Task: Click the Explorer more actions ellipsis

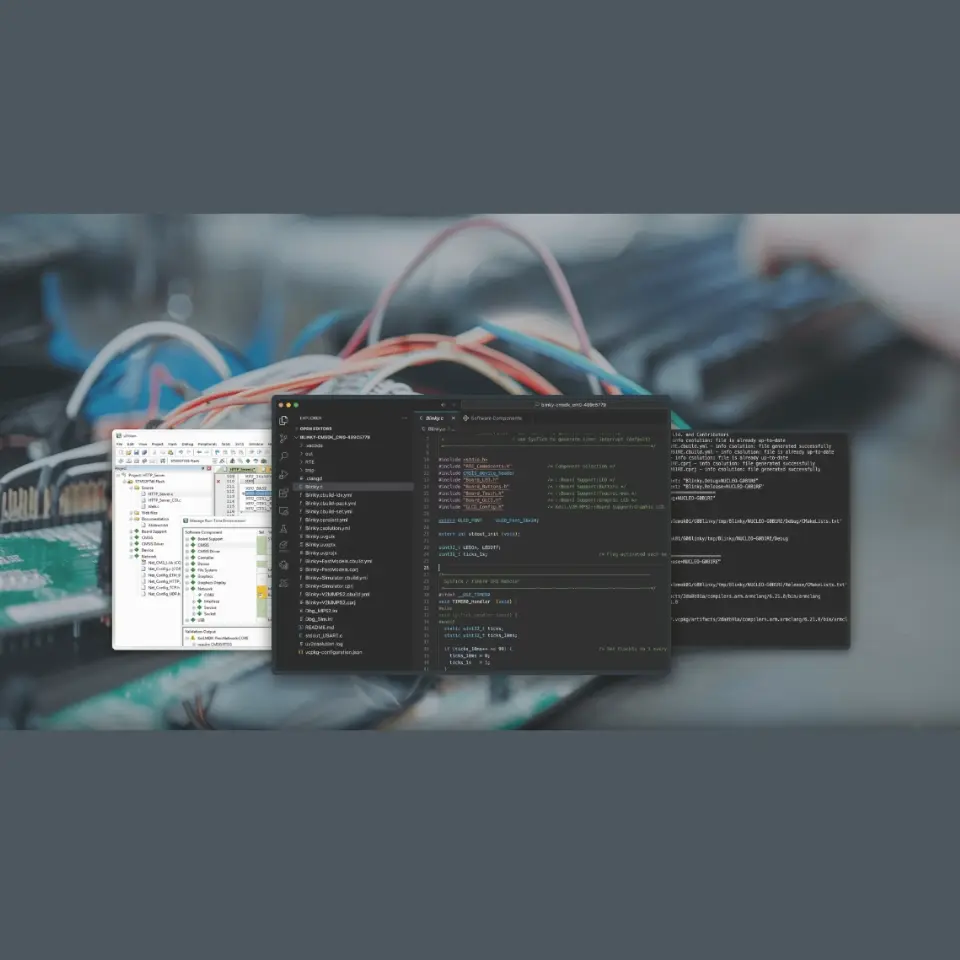Action: coord(405,418)
